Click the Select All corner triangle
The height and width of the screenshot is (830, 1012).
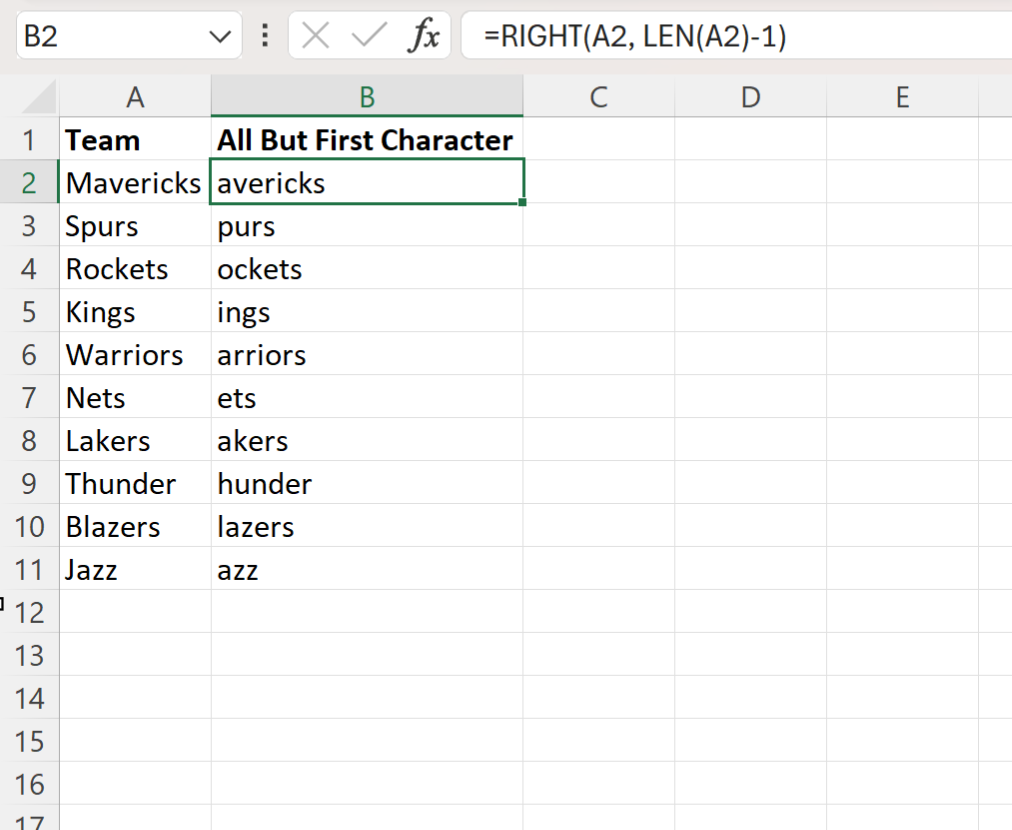coord(39,97)
